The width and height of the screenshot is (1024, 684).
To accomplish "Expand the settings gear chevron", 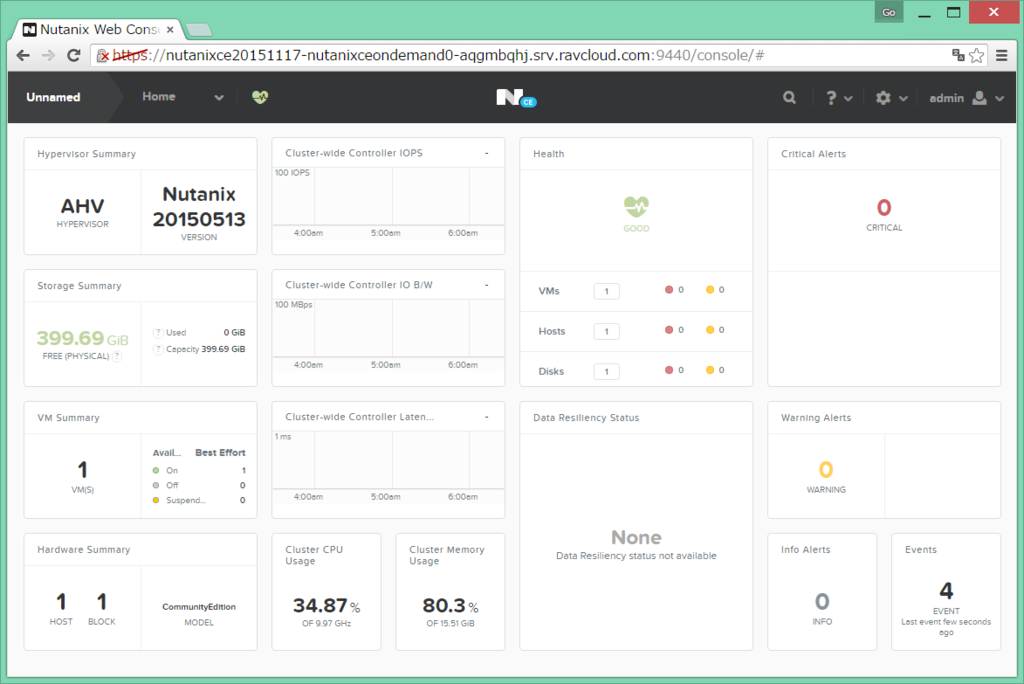I will click(x=903, y=99).
